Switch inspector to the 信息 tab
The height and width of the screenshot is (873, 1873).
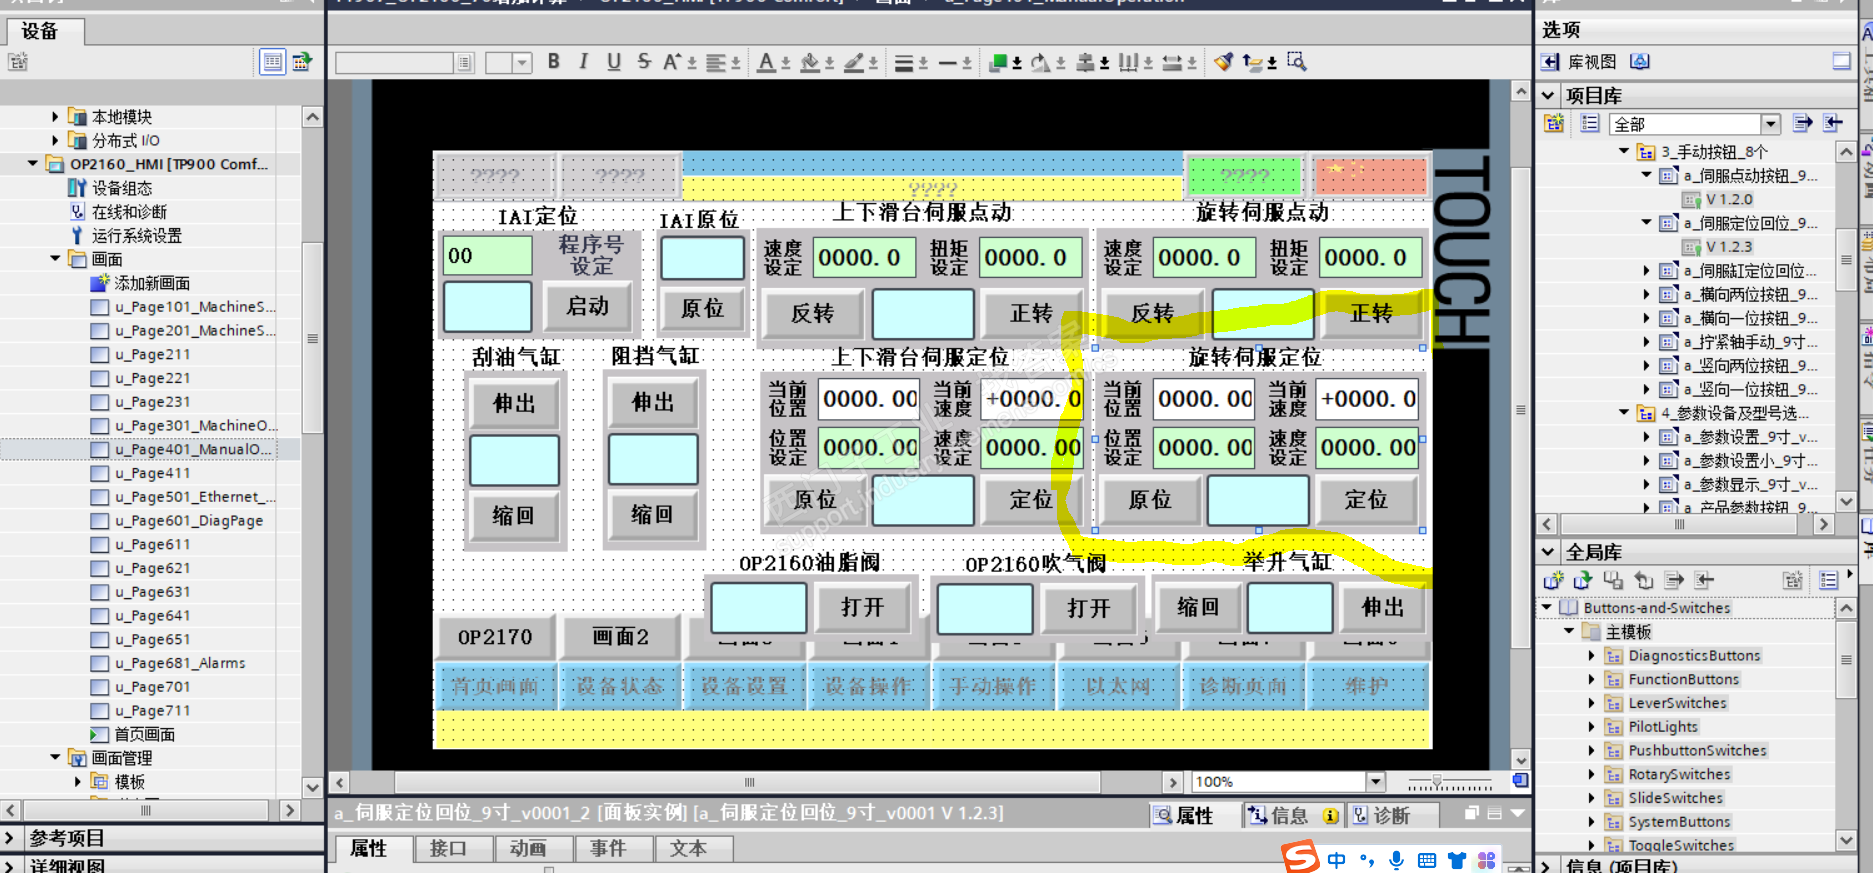click(x=1292, y=815)
